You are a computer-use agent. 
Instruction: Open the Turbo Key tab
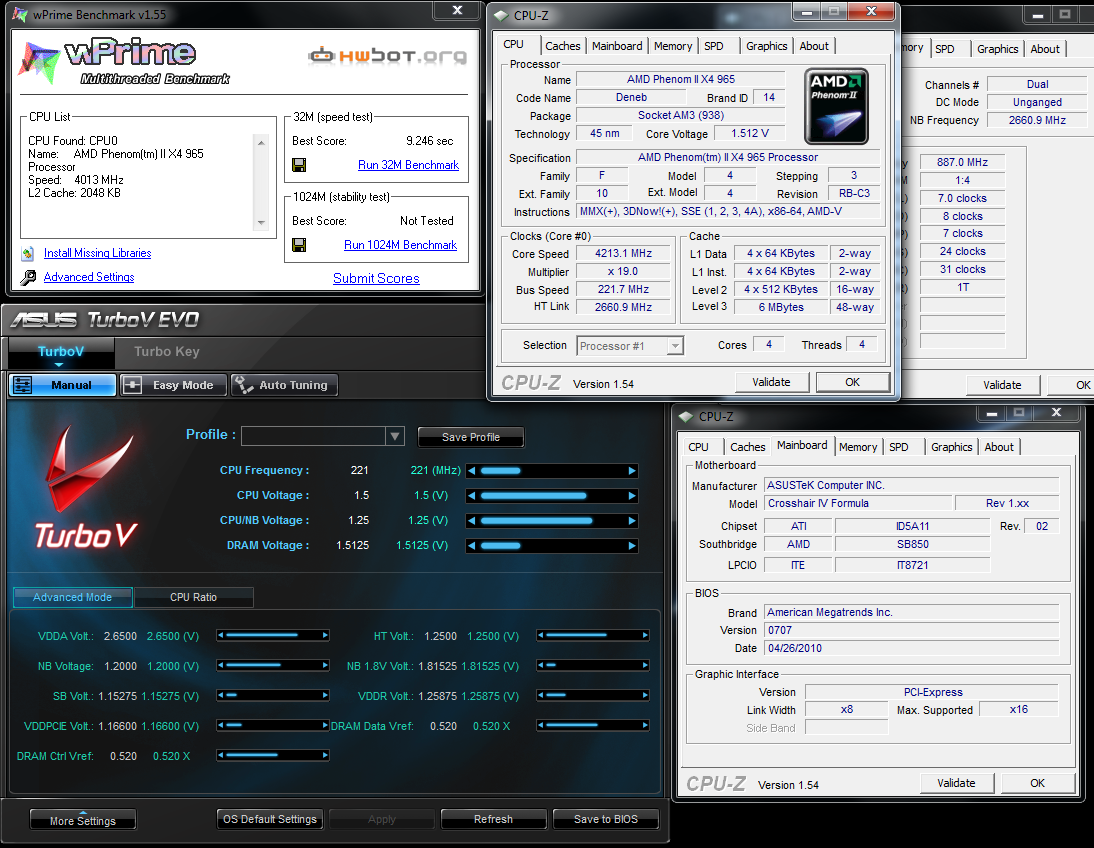click(166, 351)
